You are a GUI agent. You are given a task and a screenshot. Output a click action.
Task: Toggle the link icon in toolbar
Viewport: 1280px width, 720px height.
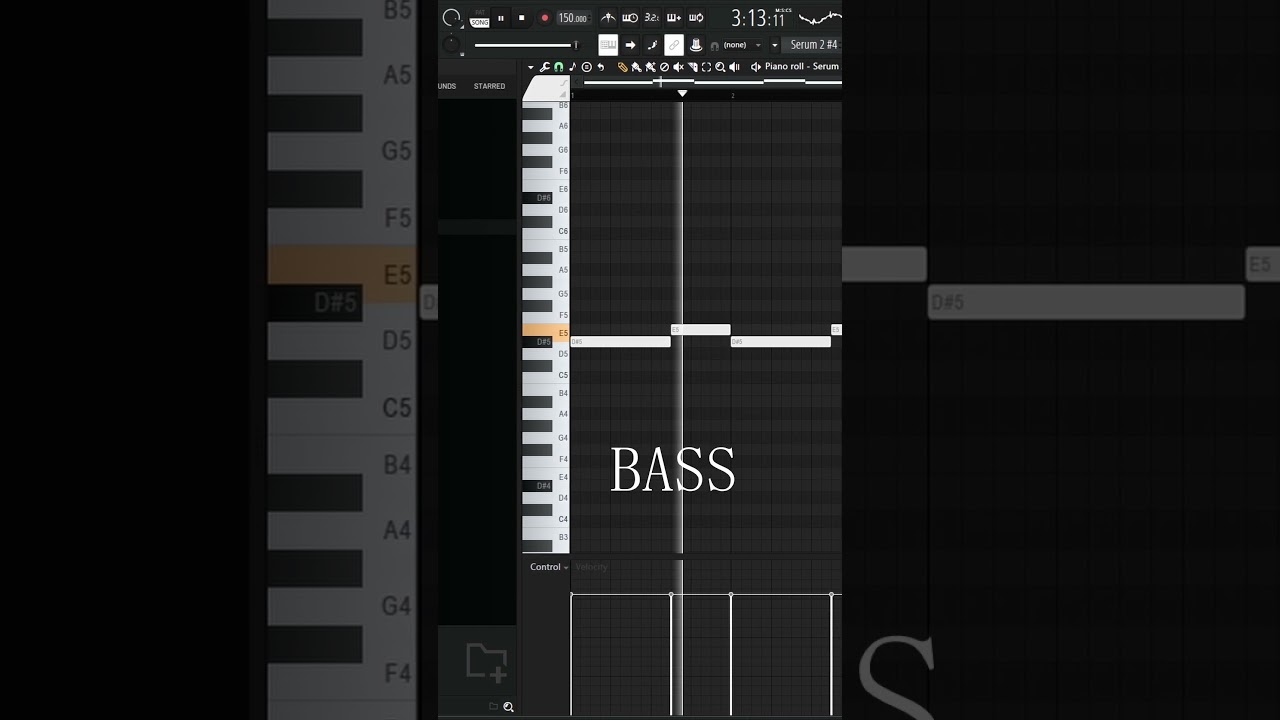pos(674,45)
